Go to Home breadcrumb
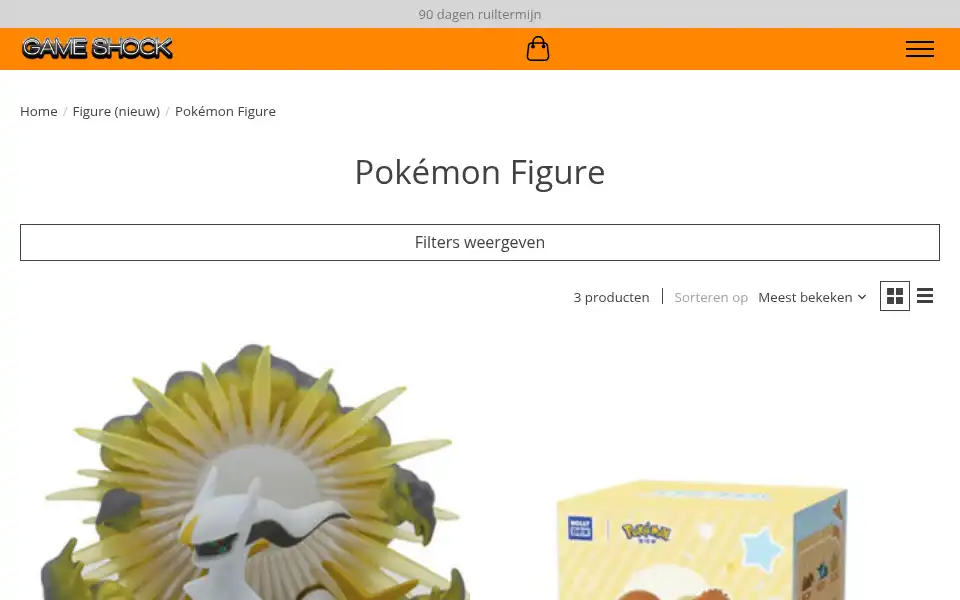The height and width of the screenshot is (600, 960). pos(39,111)
